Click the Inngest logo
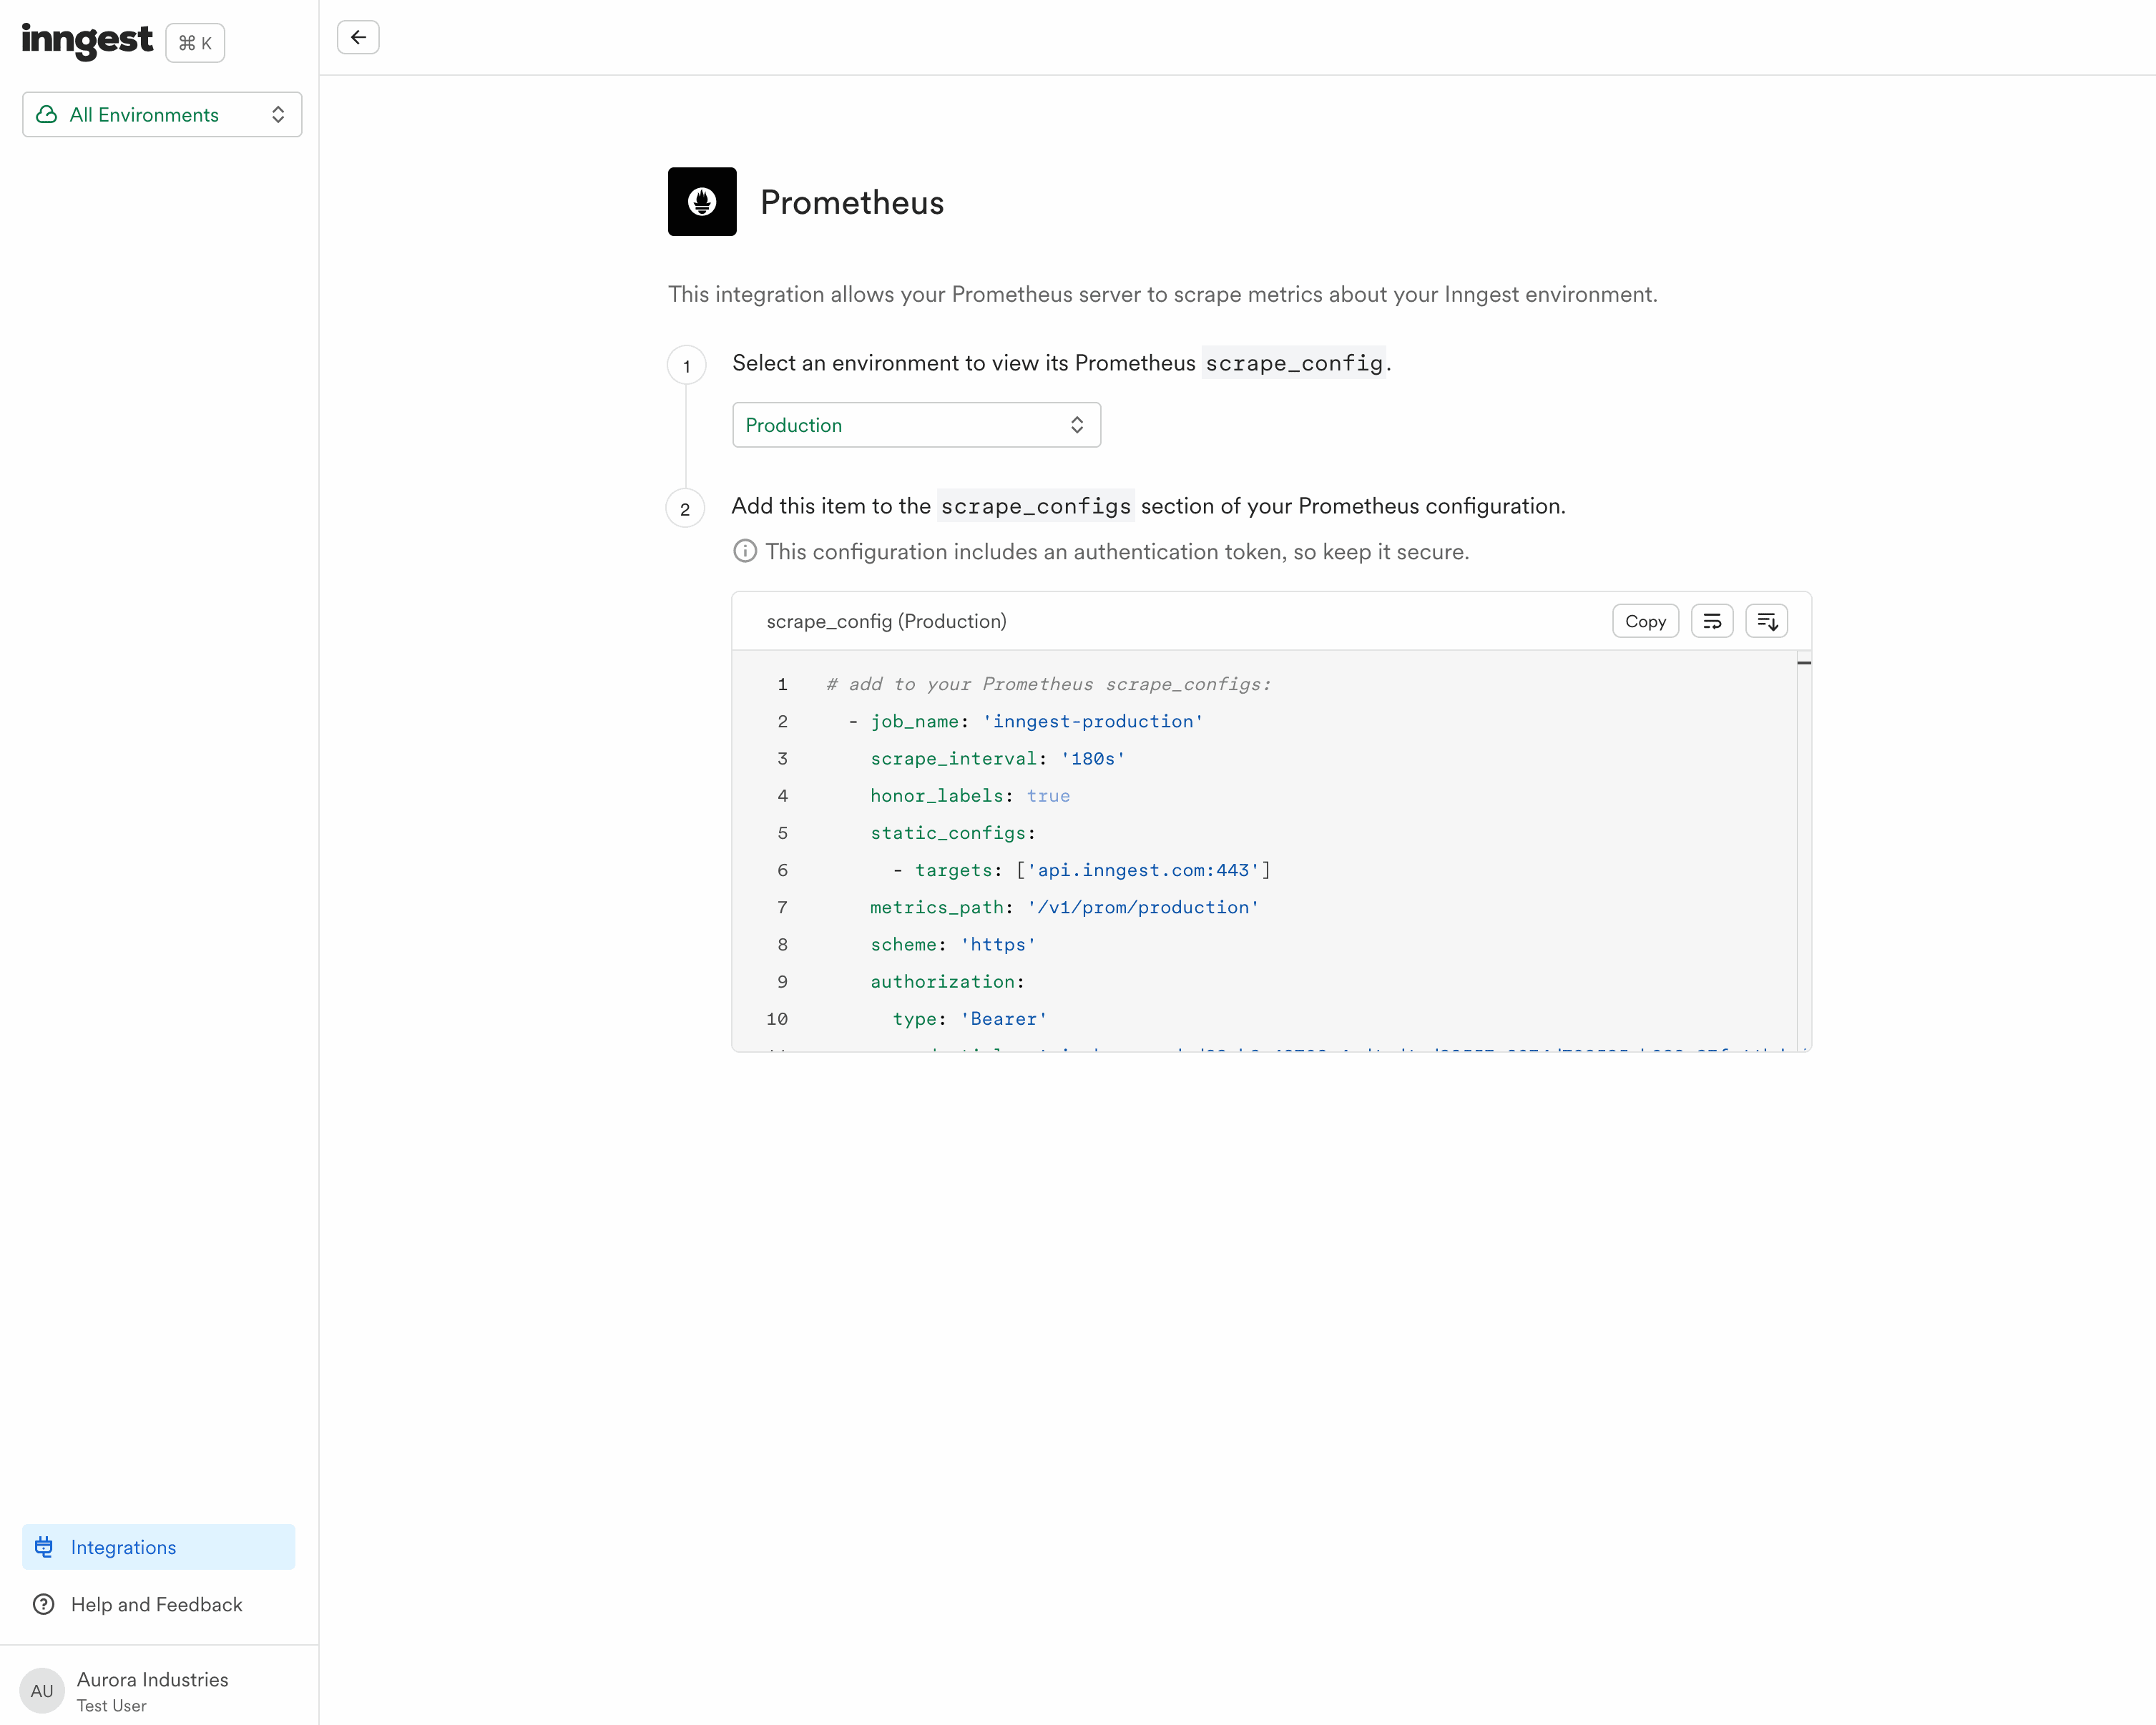 (x=86, y=40)
